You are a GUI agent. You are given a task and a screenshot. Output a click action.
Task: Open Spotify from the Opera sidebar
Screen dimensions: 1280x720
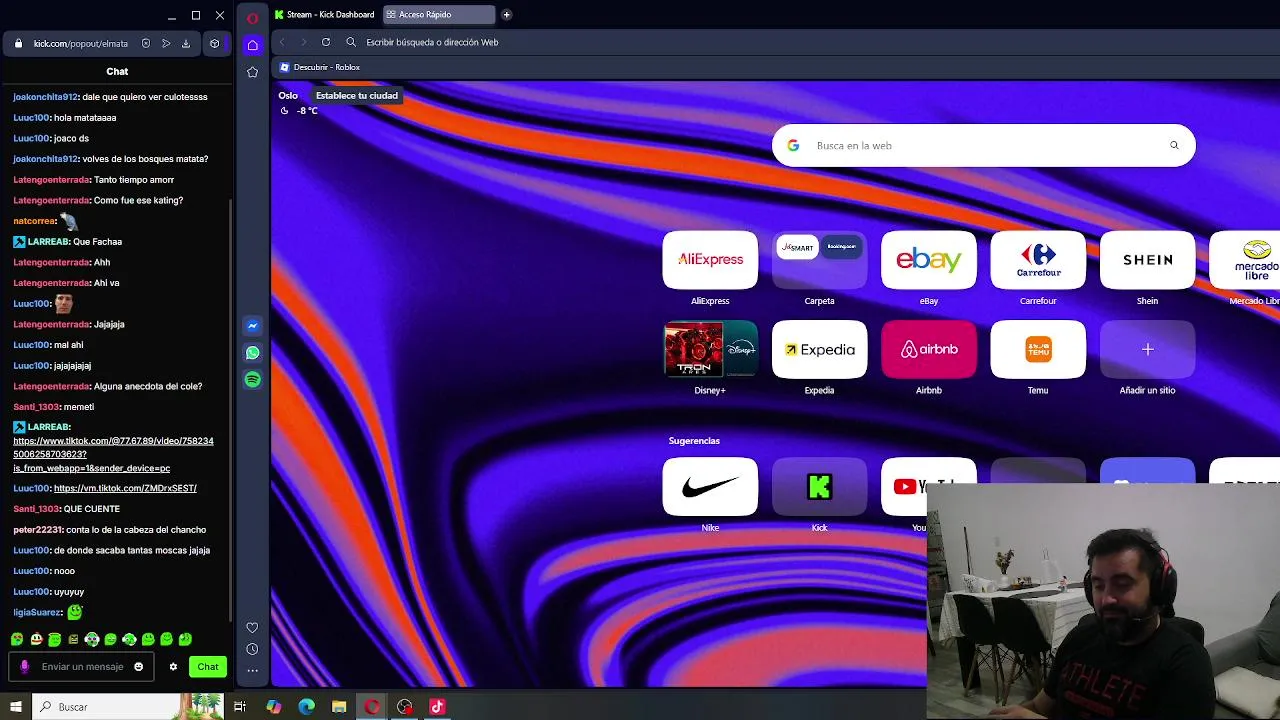point(252,380)
